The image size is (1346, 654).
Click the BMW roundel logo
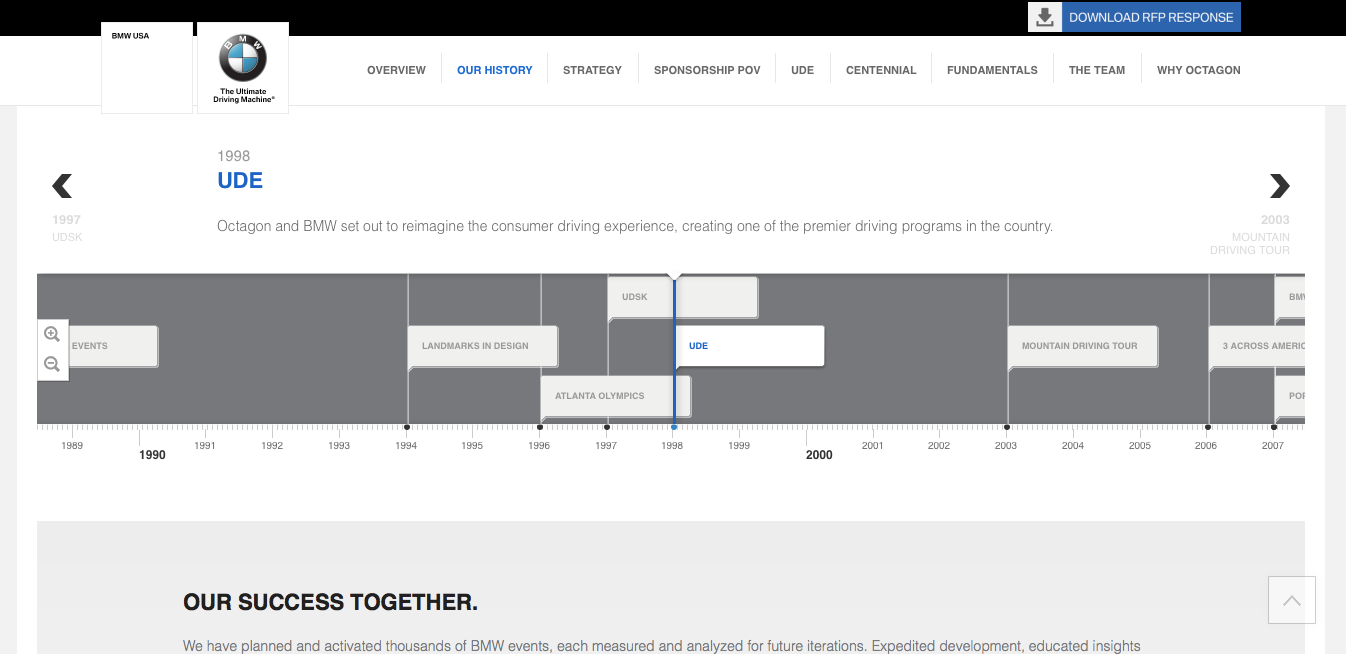pos(243,58)
